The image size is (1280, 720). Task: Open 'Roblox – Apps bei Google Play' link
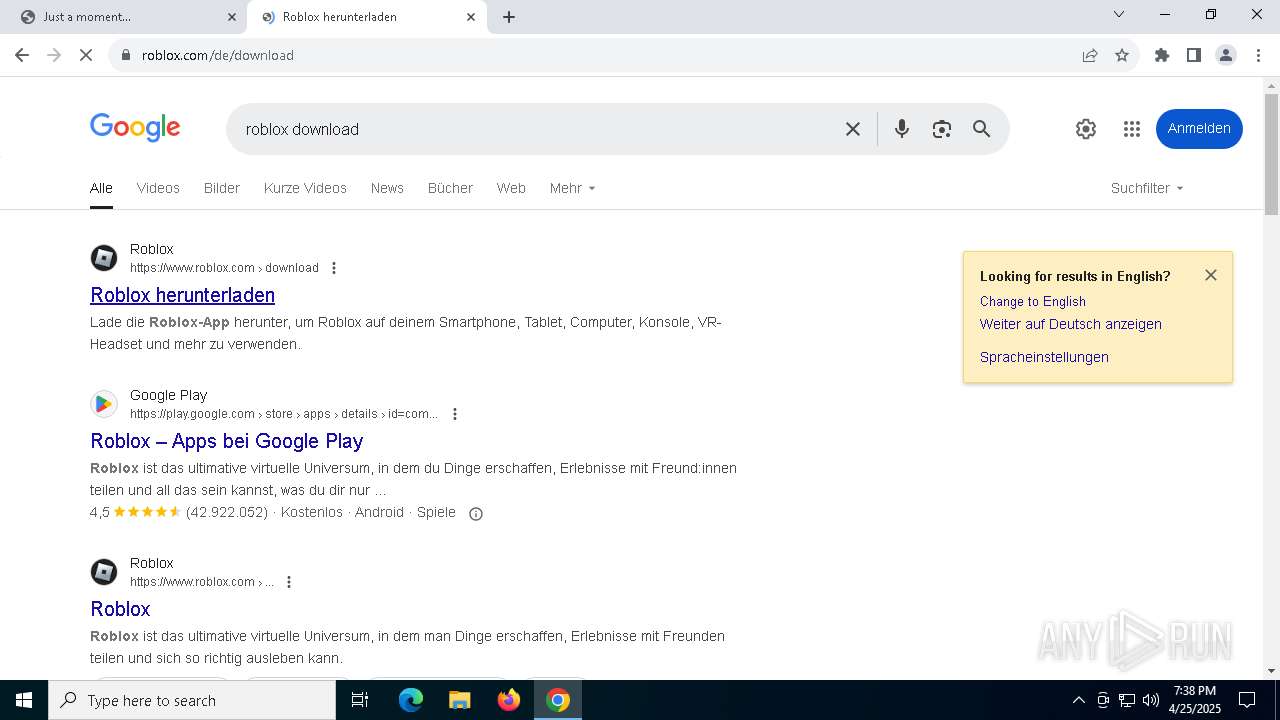click(227, 441)
